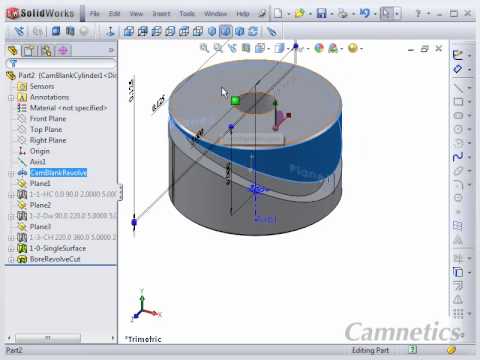
Task: Click the Select cursor tool icon
Action: coord(387,13)
